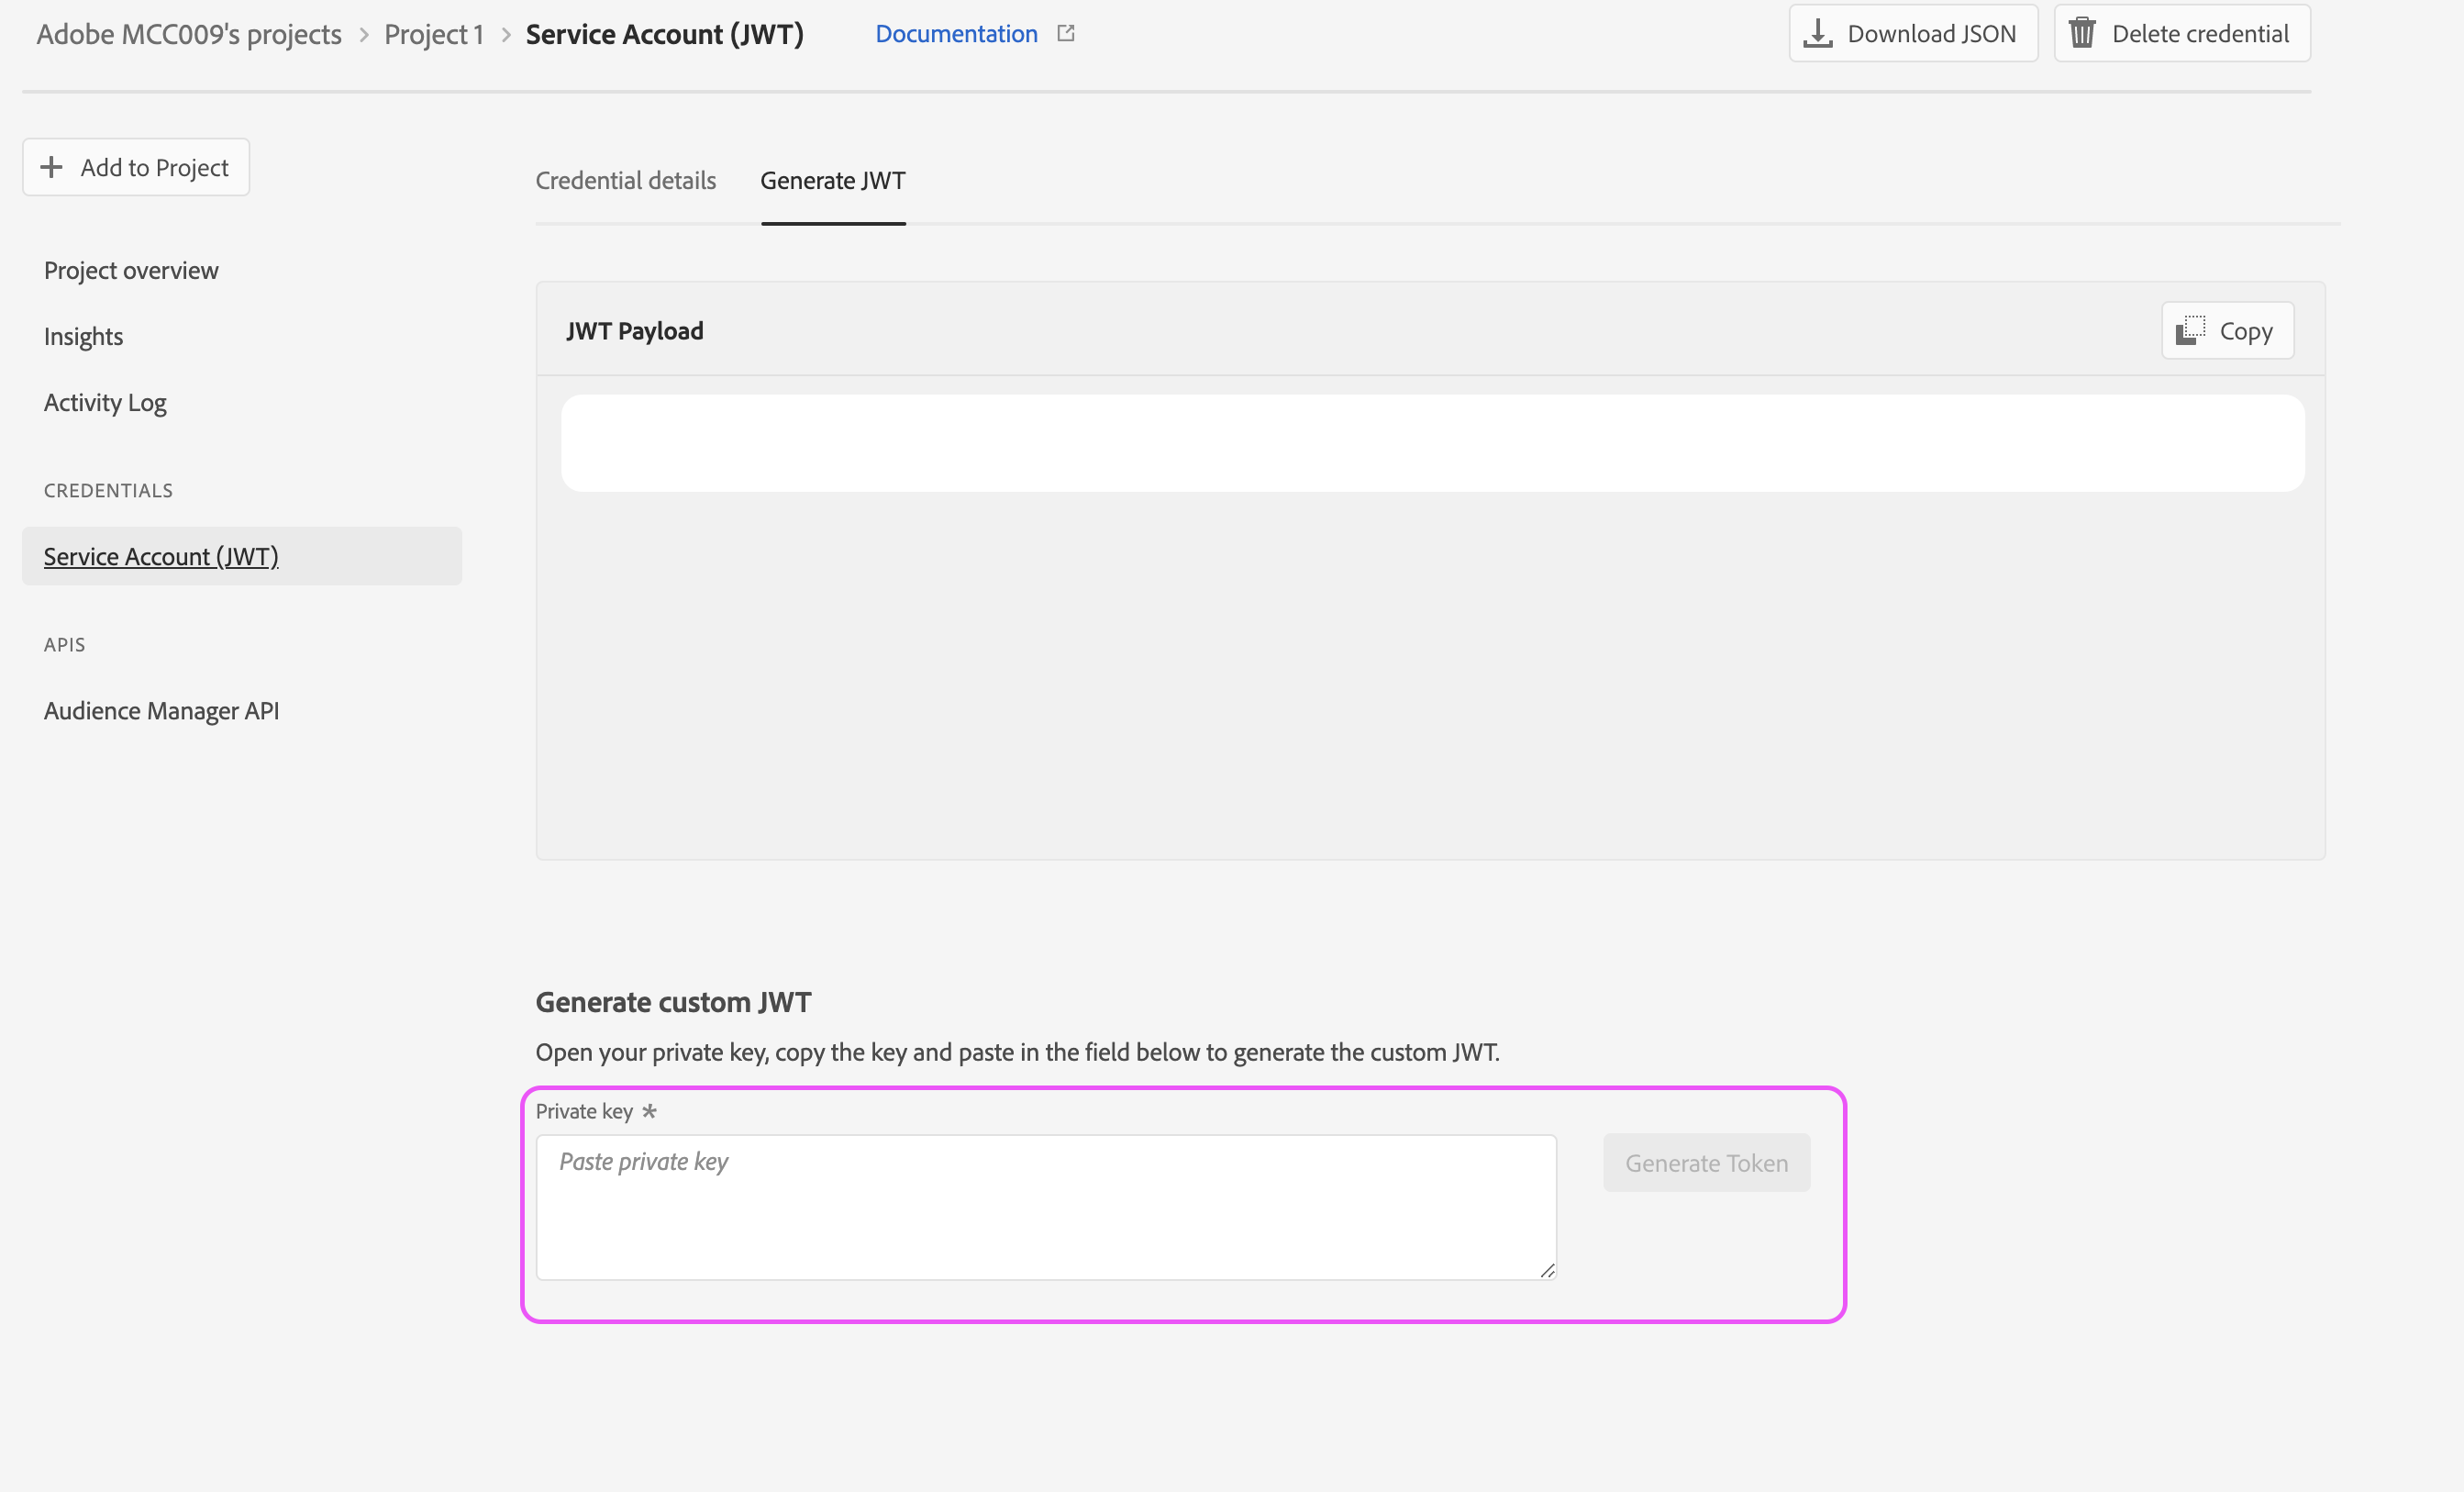Open the Documentation link

coord(956,34)
